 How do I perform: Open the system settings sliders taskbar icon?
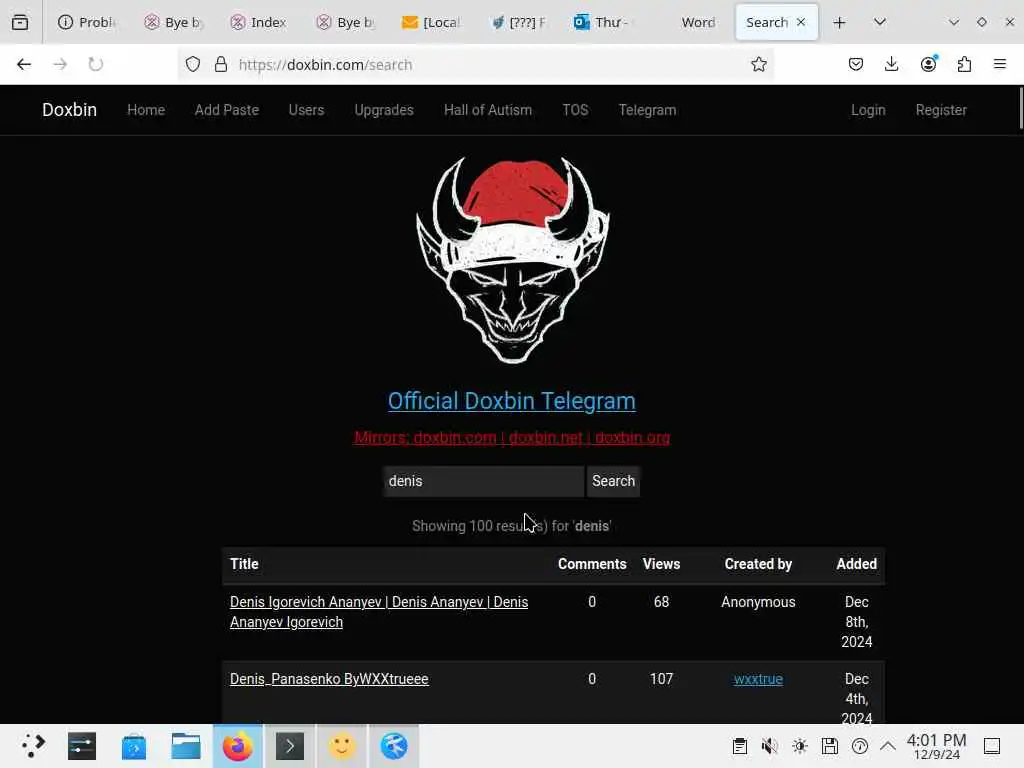[x=82, y=746]
